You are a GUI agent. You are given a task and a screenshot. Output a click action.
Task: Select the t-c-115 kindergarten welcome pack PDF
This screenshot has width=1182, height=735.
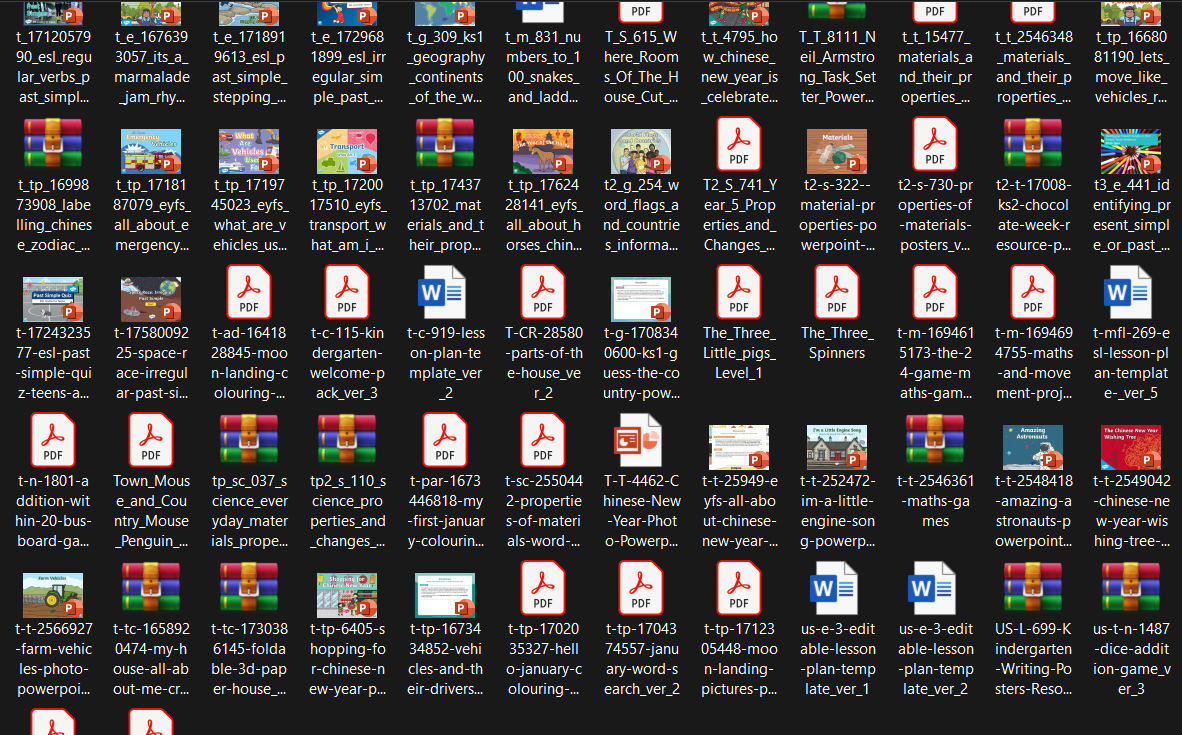tap(347, 295)
